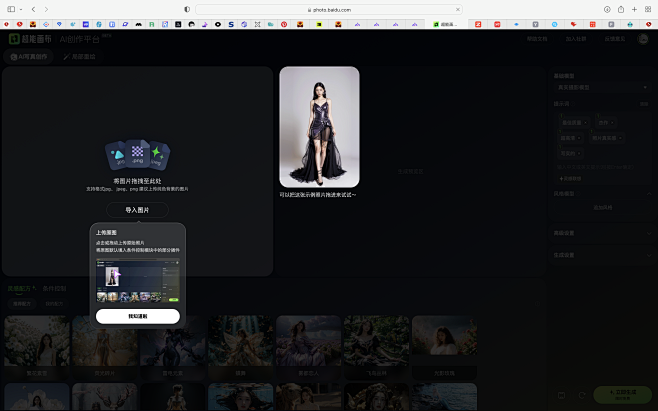Image resolution: width=658 pixels, height=411 pixels.
Task: Click the 超能画布 logo
Action: pyautogui.click(x=30, y=39)
